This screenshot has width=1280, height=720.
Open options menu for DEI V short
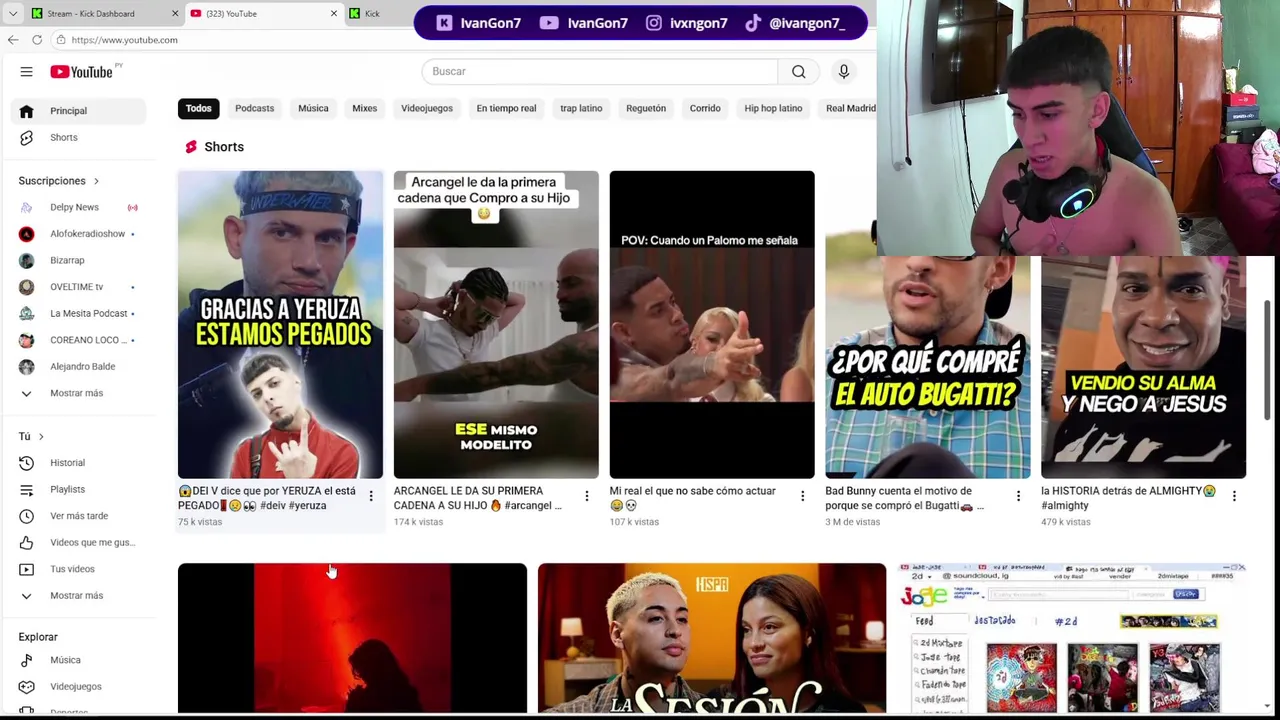click(371, 496)
